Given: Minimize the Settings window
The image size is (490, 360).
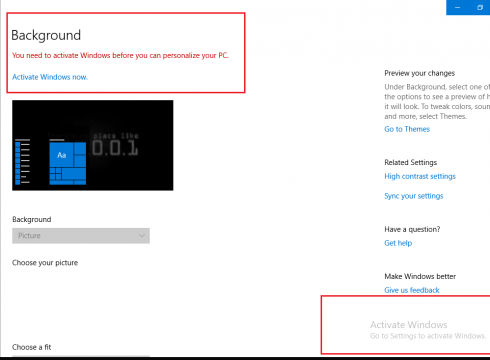Looking at the screenshot, I should (457, 7).
